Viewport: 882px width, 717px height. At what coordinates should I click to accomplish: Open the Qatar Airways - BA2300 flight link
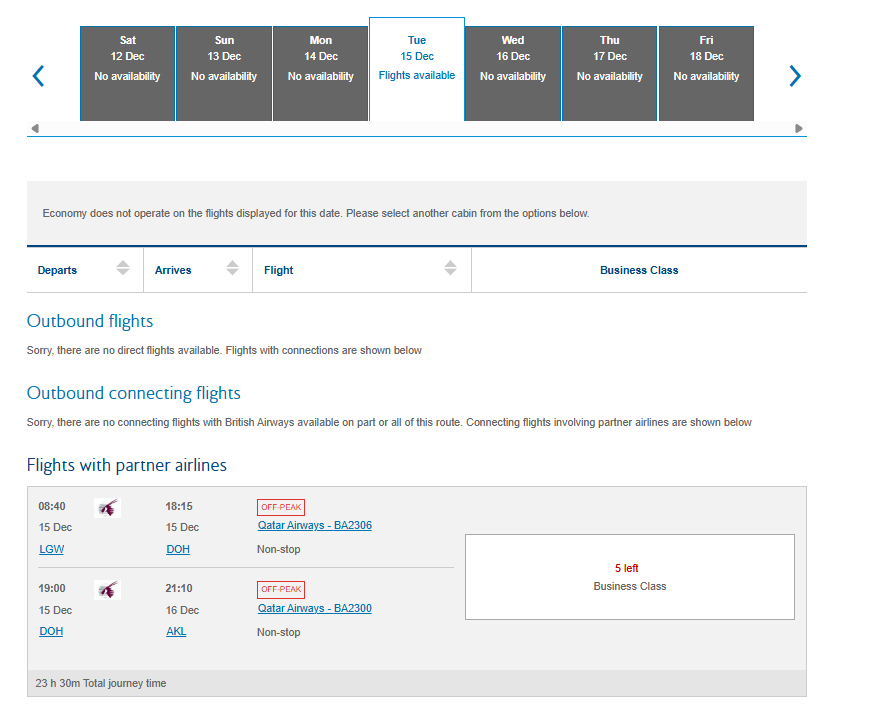(314, 608)
